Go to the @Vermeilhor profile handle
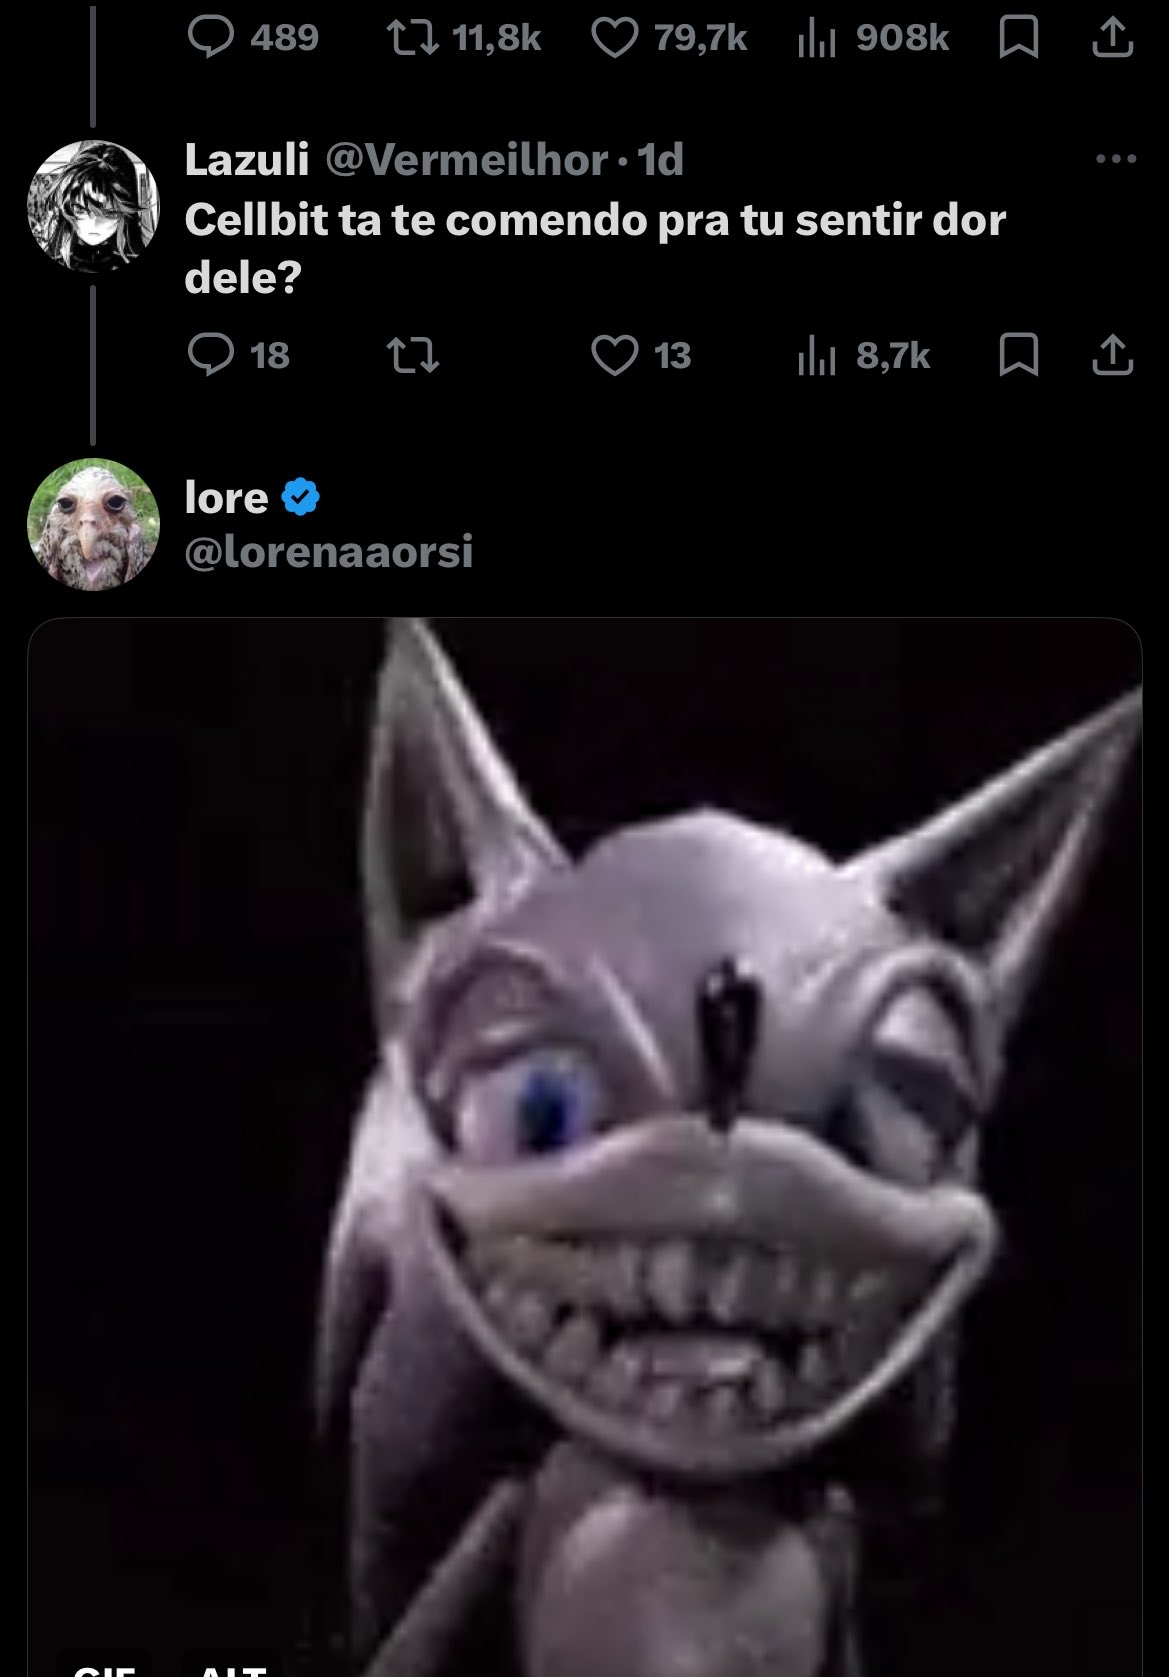This screenshot has height=1677, width=1169. coord(467,160)
